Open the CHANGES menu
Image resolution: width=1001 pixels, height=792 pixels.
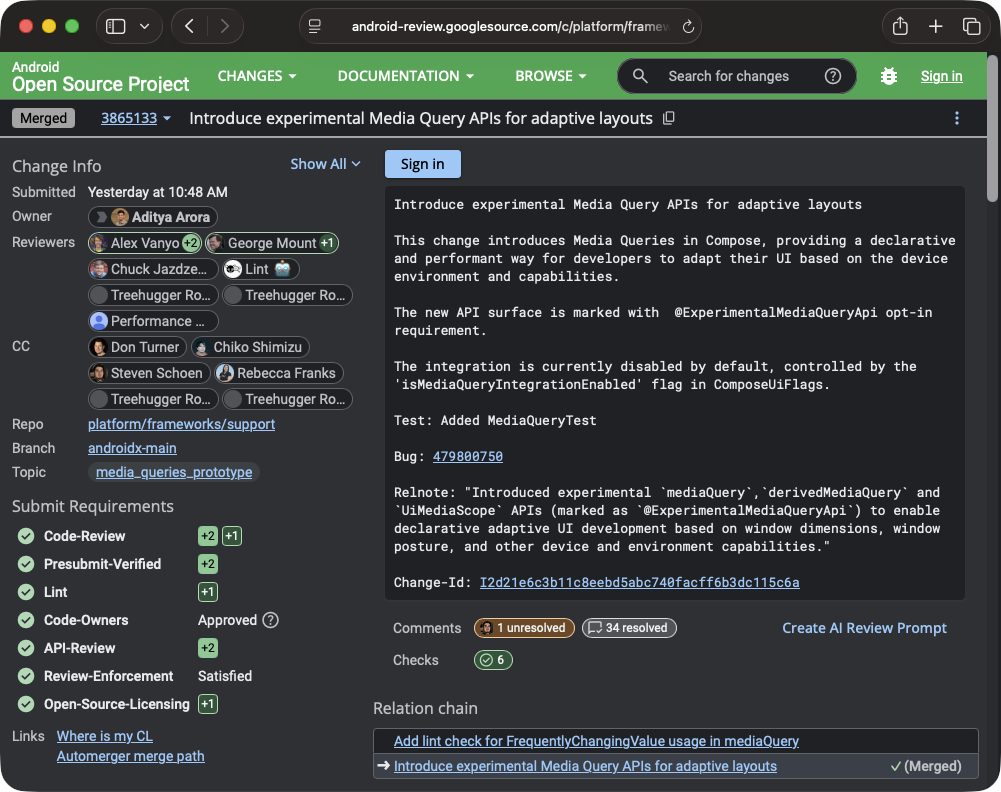(257, 76)
